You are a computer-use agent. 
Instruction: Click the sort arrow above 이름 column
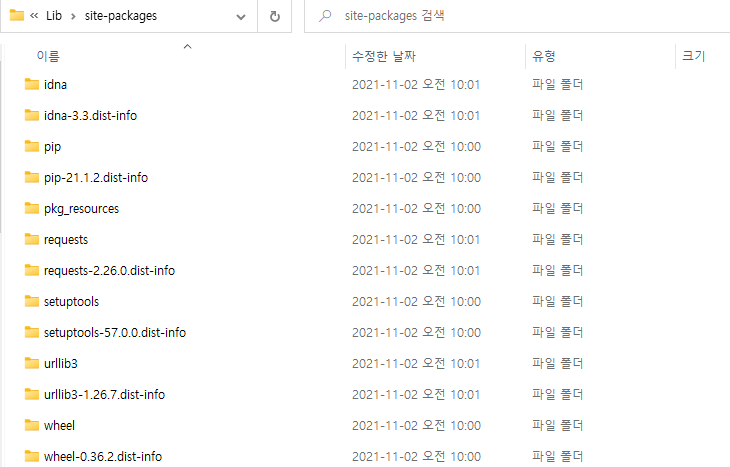click(x=188, y=46)
